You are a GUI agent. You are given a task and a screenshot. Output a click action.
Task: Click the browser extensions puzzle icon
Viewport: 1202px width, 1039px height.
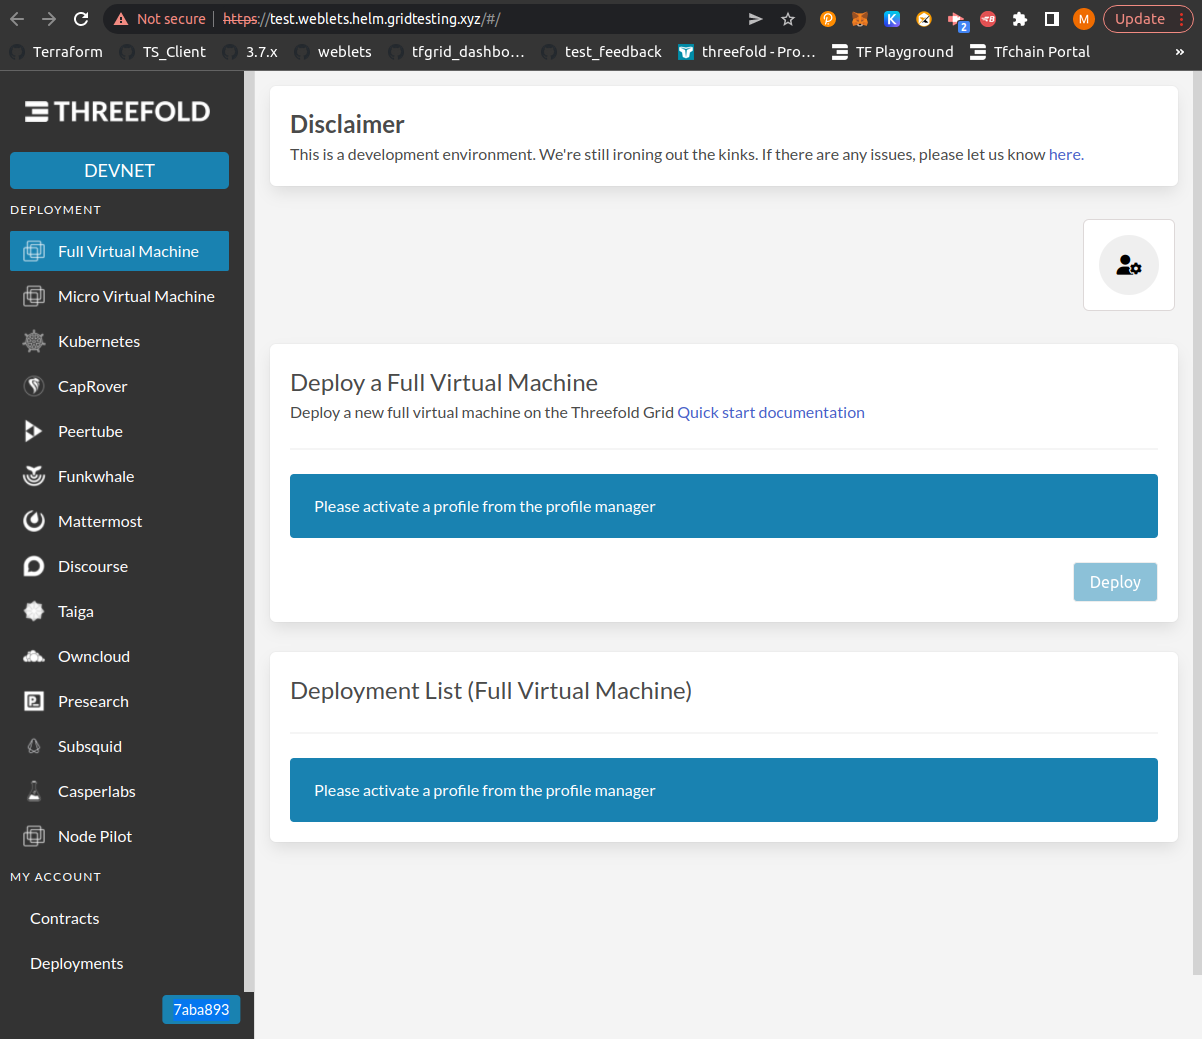click(1019, 18)
